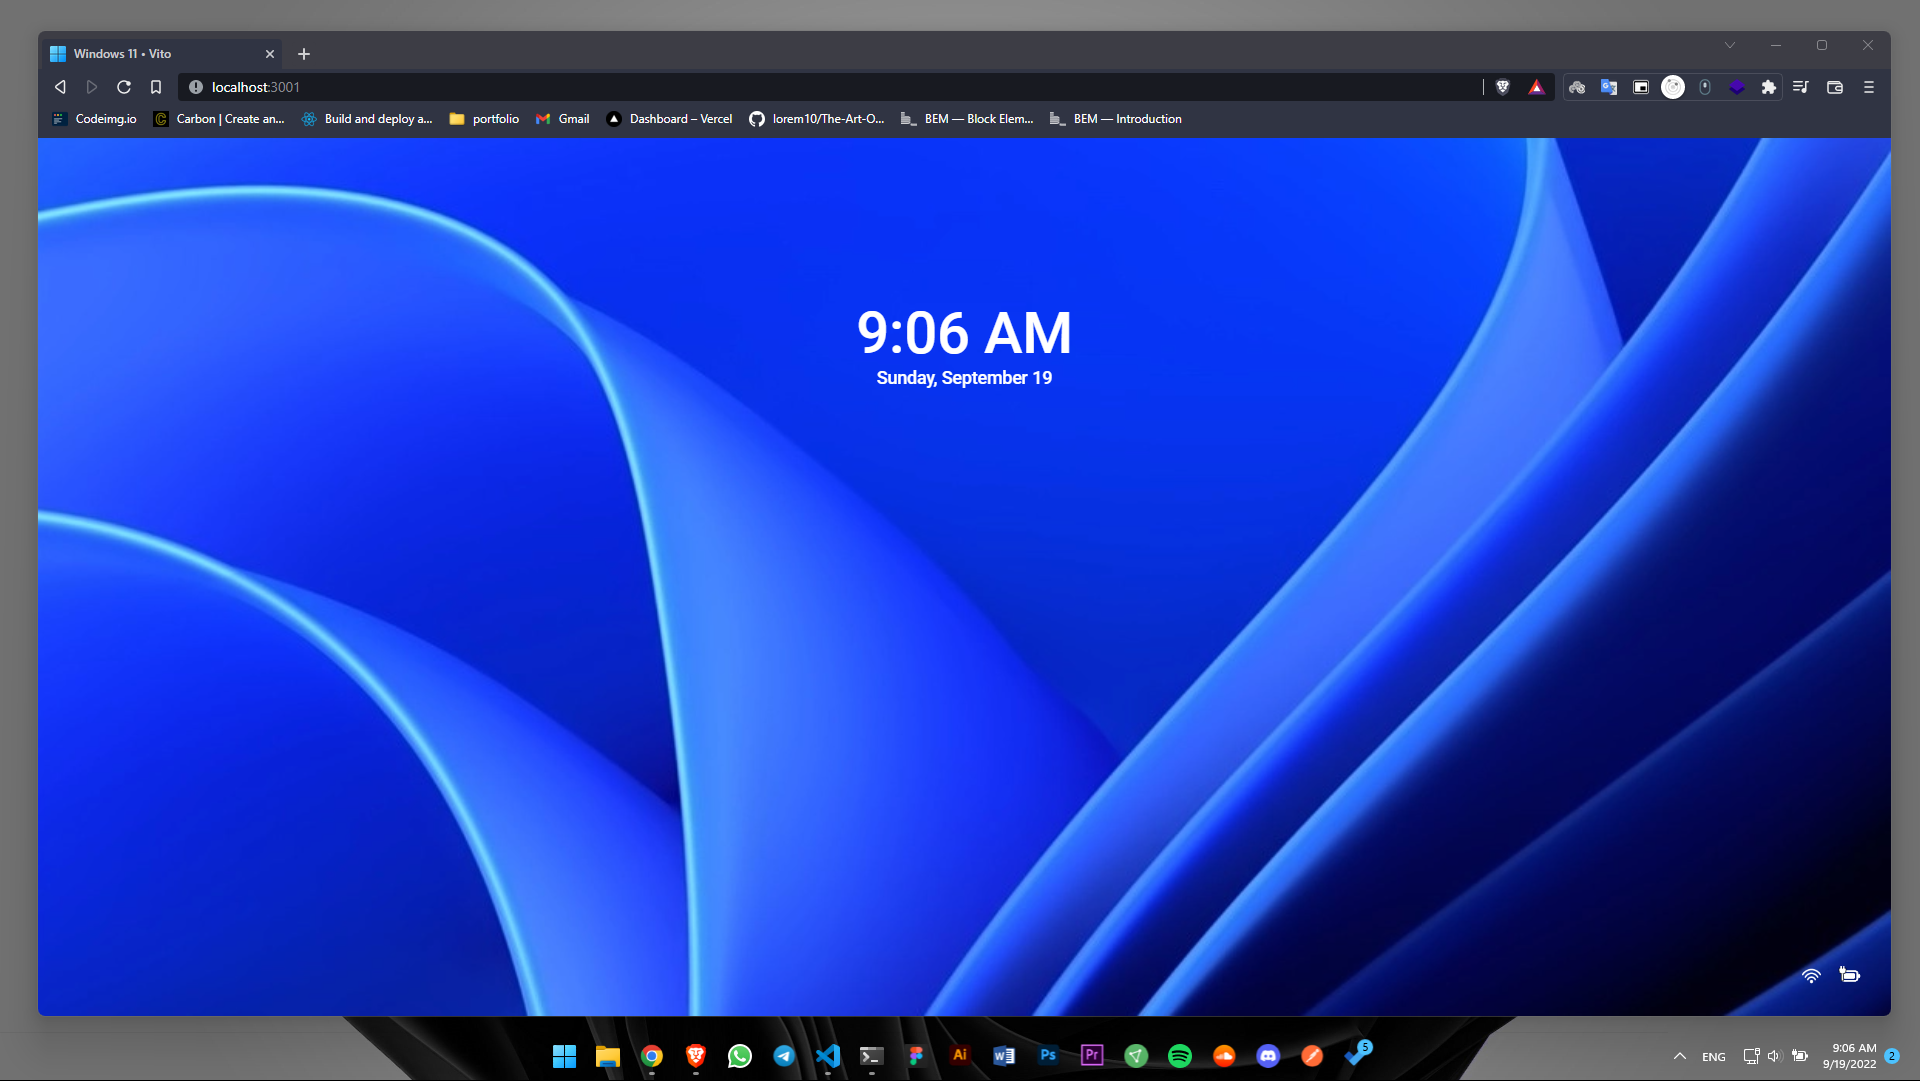1920x1081 pixels.
Task: Click the Google Translate extension icon
Action: click(1609, 87)
